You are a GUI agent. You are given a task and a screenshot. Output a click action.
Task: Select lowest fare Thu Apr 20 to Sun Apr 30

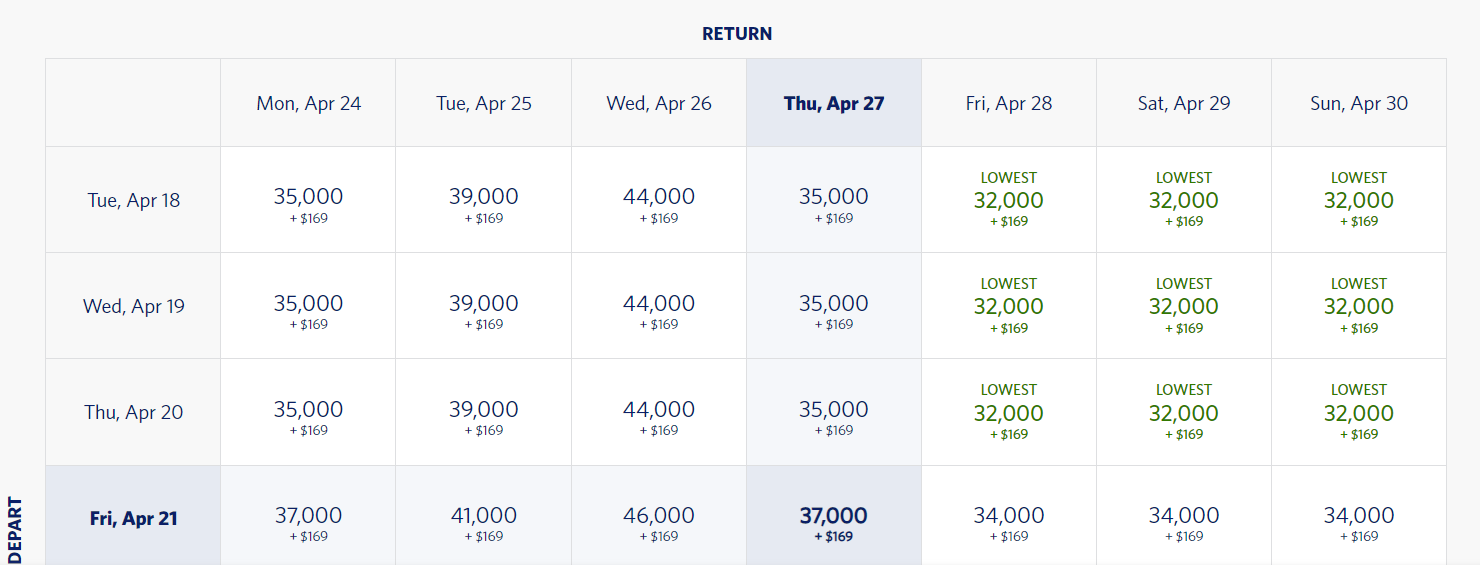coord(1358,412)
